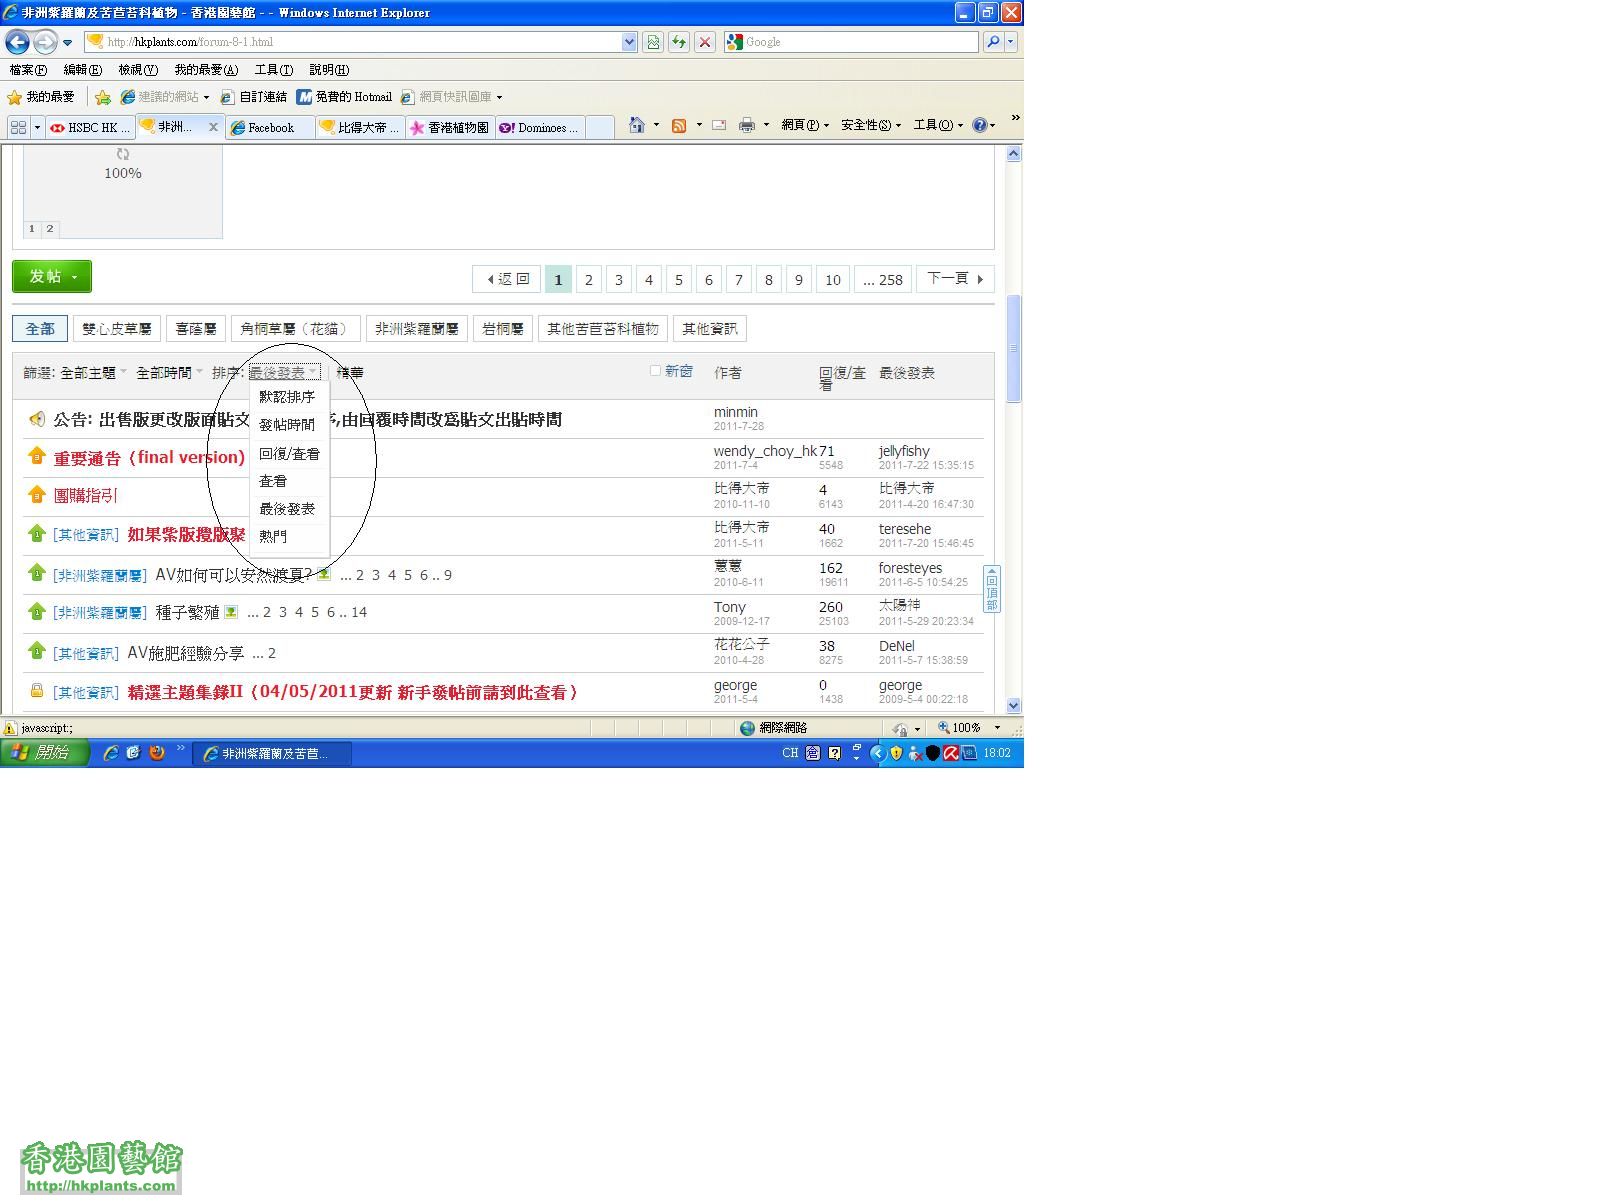Viewport: 1603px width, 1204px height.
Task: Click the image attachment icon after 種子繁殖
Action: click(x=231, y=612)
